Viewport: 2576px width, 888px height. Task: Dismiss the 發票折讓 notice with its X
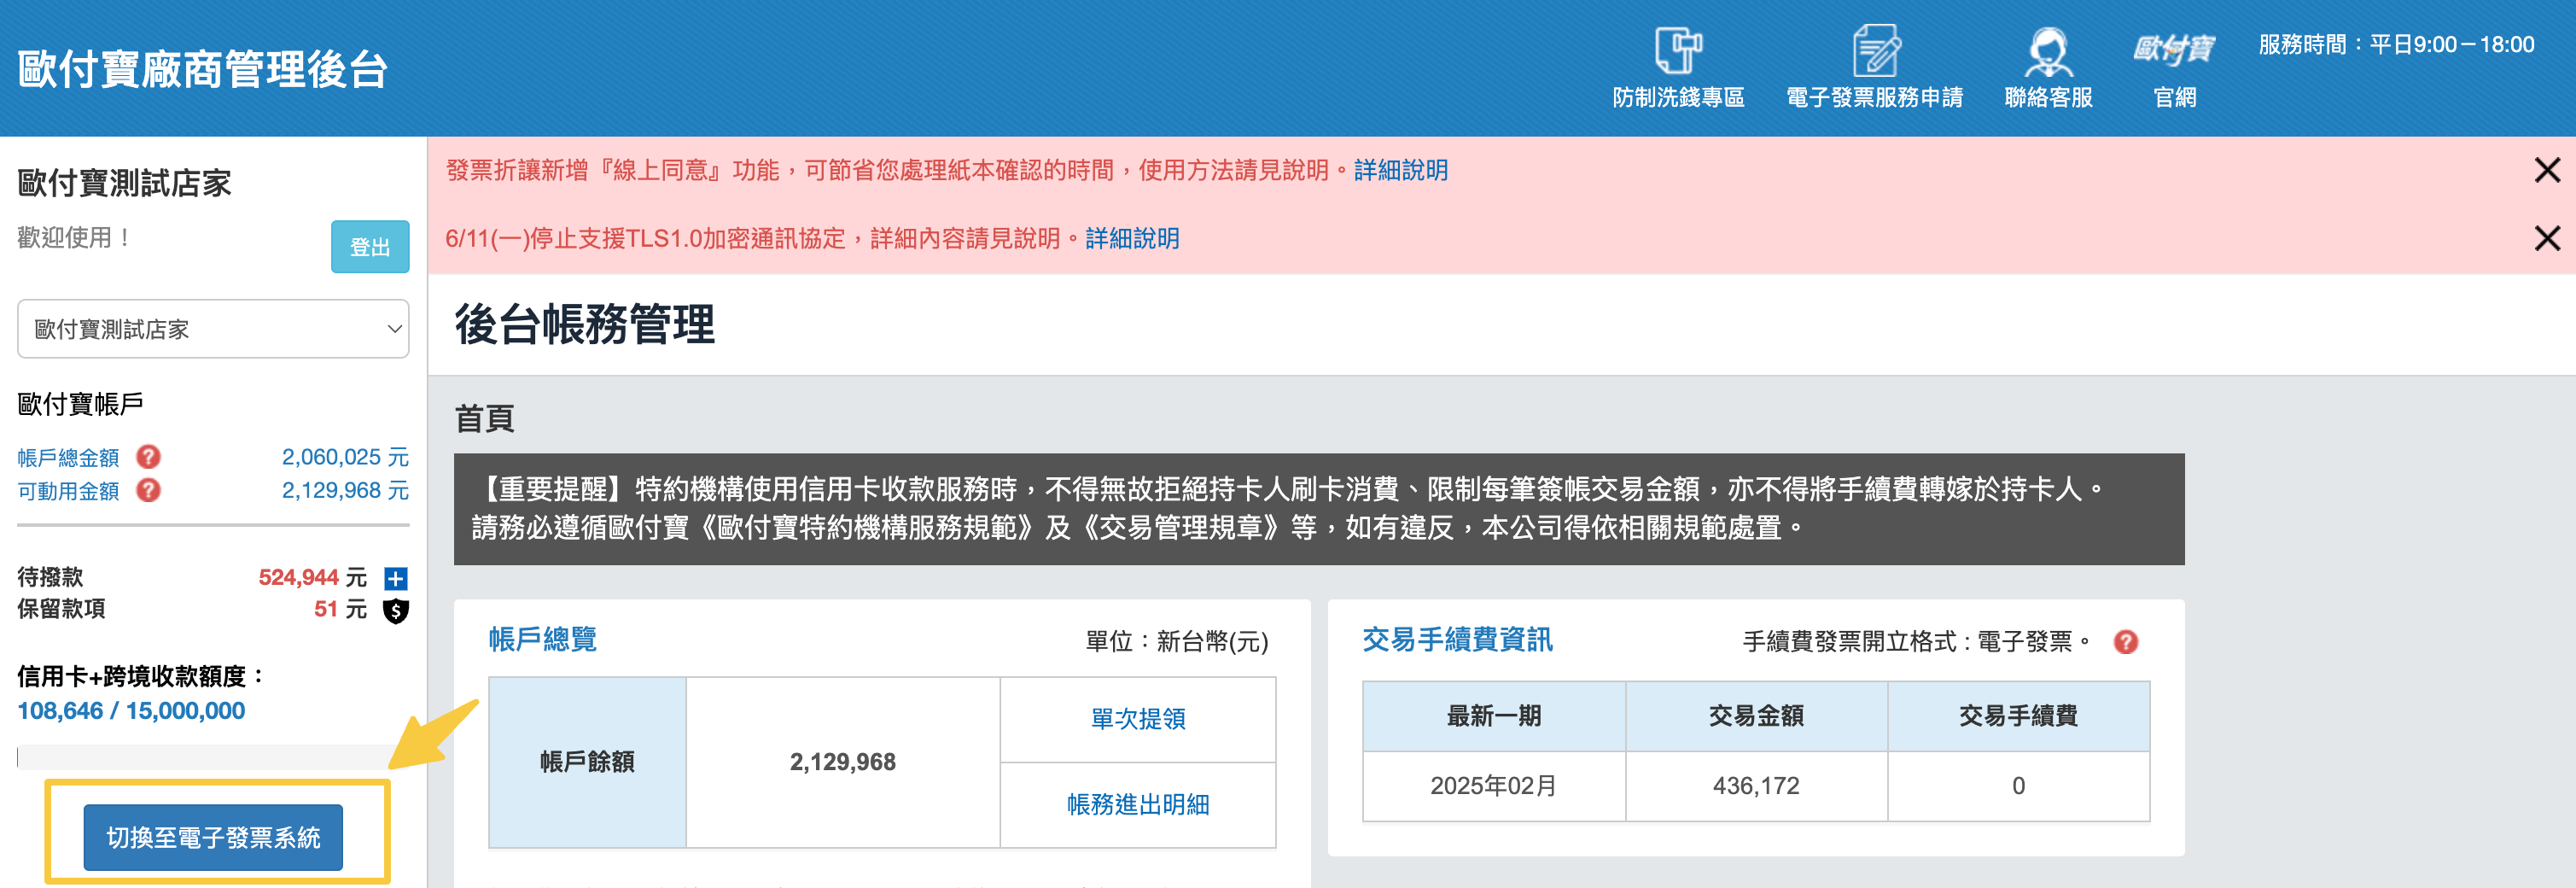[x=2547, y=170]
